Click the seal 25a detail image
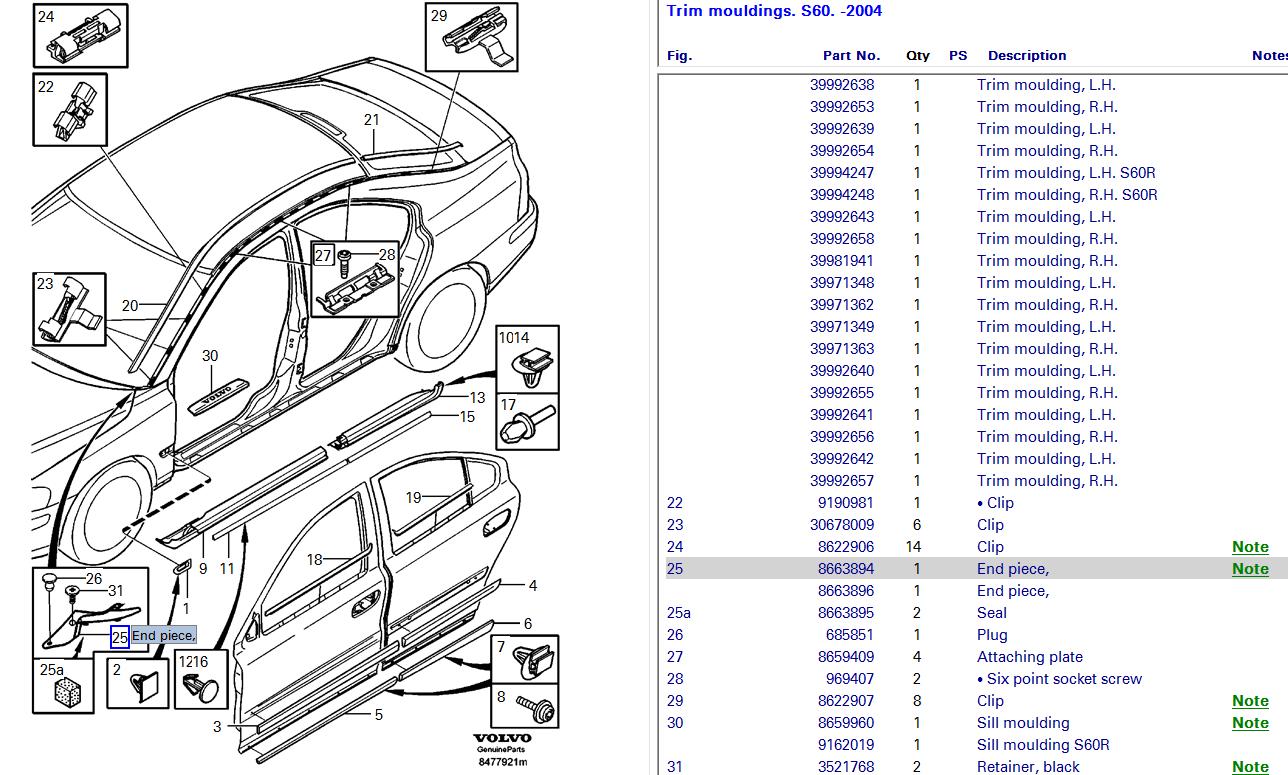Viewport: 1288px width, 775px height. (x=66, y=685)
